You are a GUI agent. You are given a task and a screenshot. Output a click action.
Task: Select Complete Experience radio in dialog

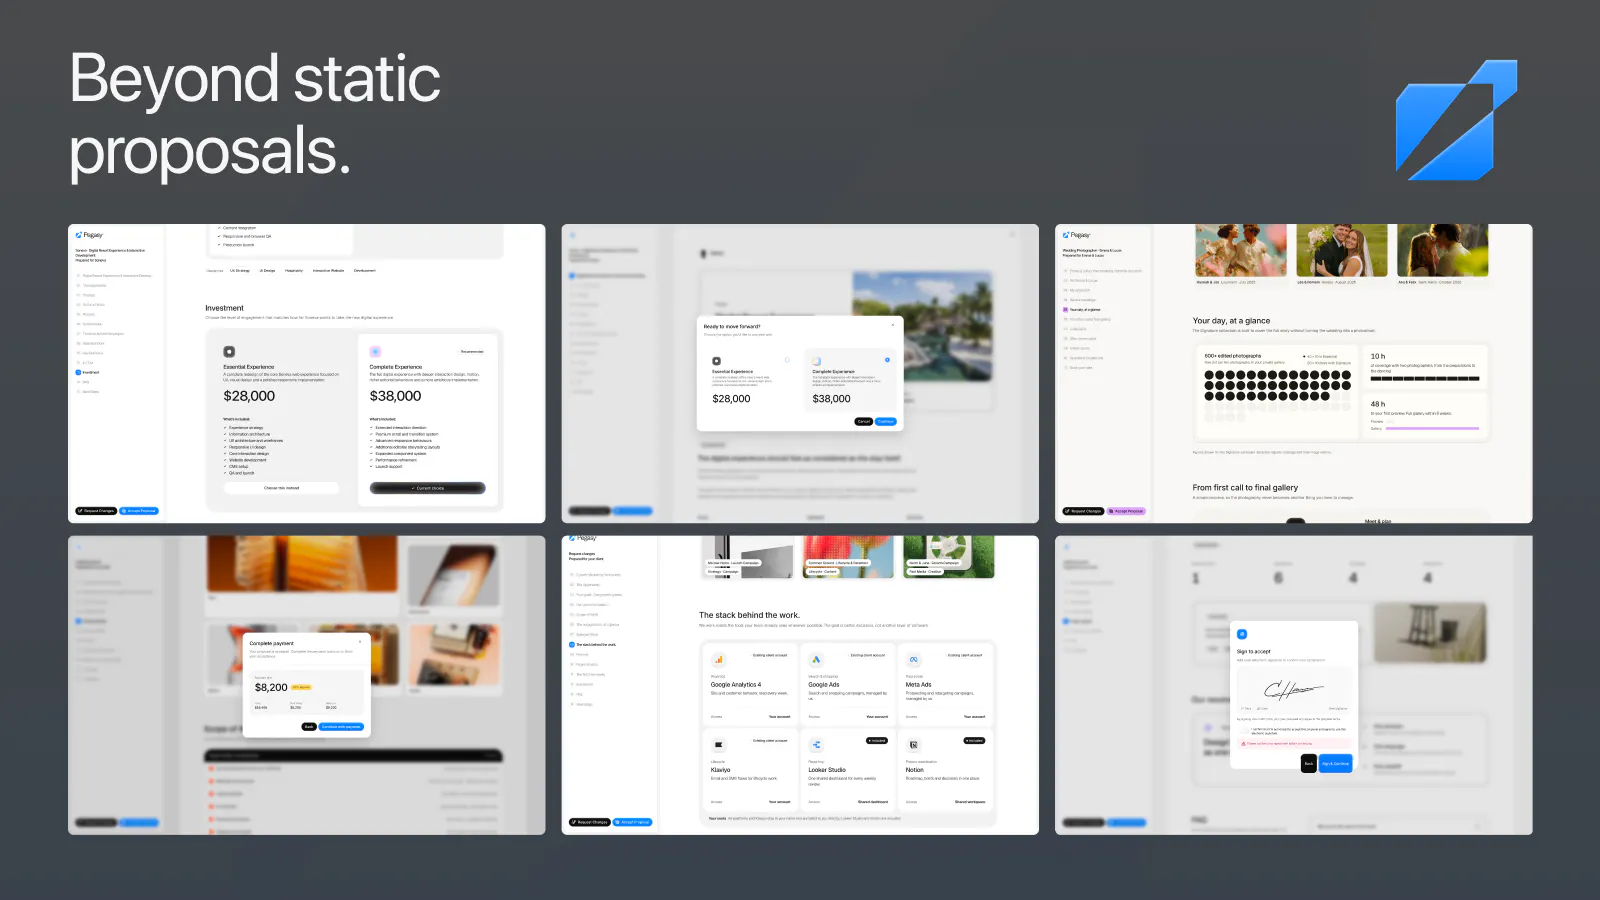887,360
